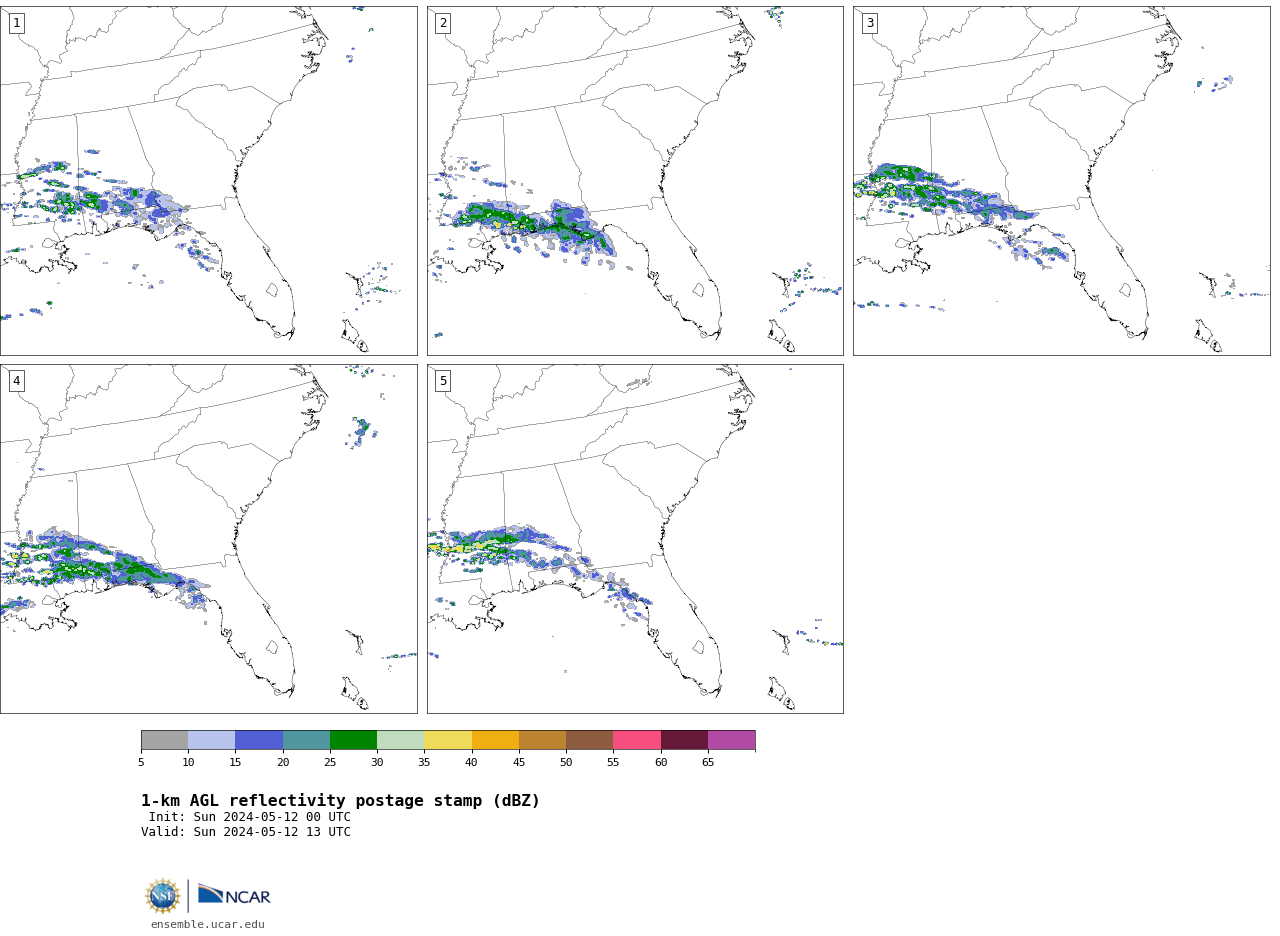Screen dimensions: 1280x936
Task: Select the gray 5-10 dBZ swatch
Action: point(164,740)
